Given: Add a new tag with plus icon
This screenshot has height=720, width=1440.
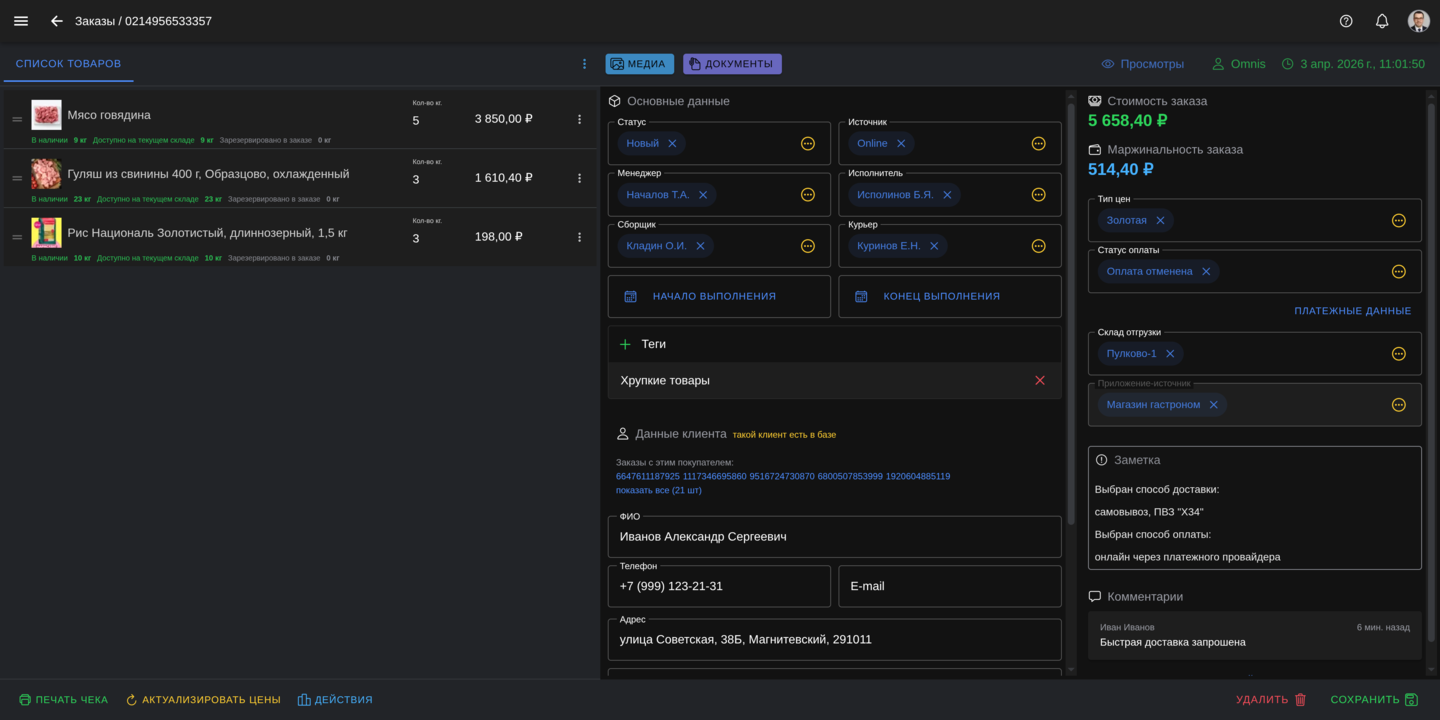Looking at the screenshot, I should pos(625,344).
